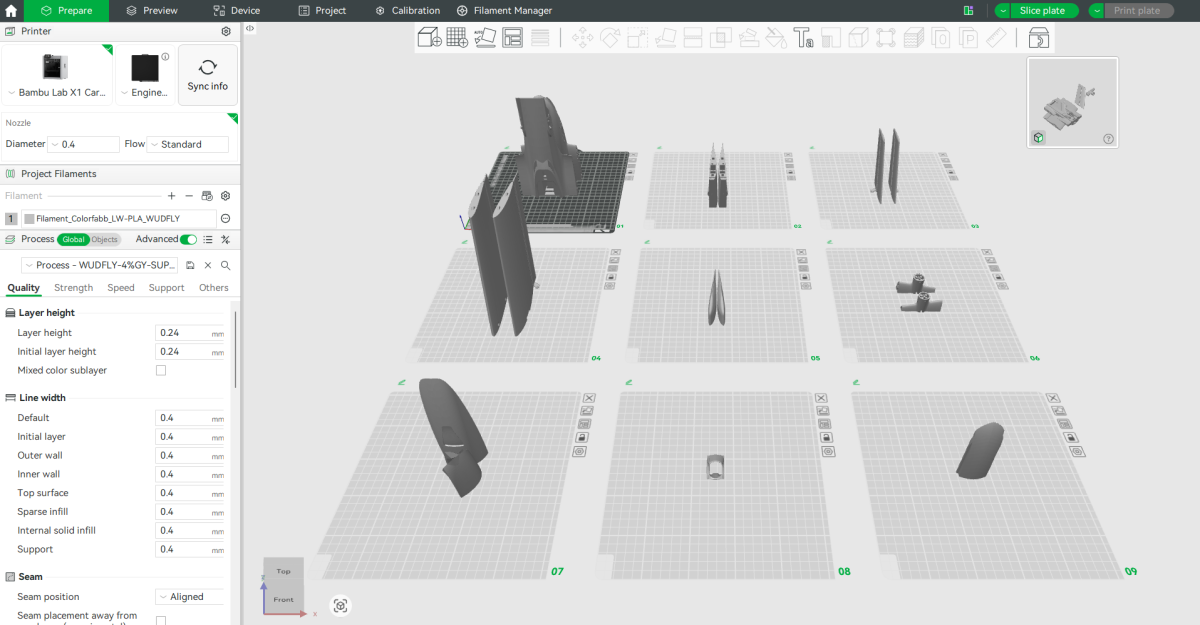Screen dimensions: 1200x625
Task: Click the plate thumbnail preview
Action: point(1072,102)
